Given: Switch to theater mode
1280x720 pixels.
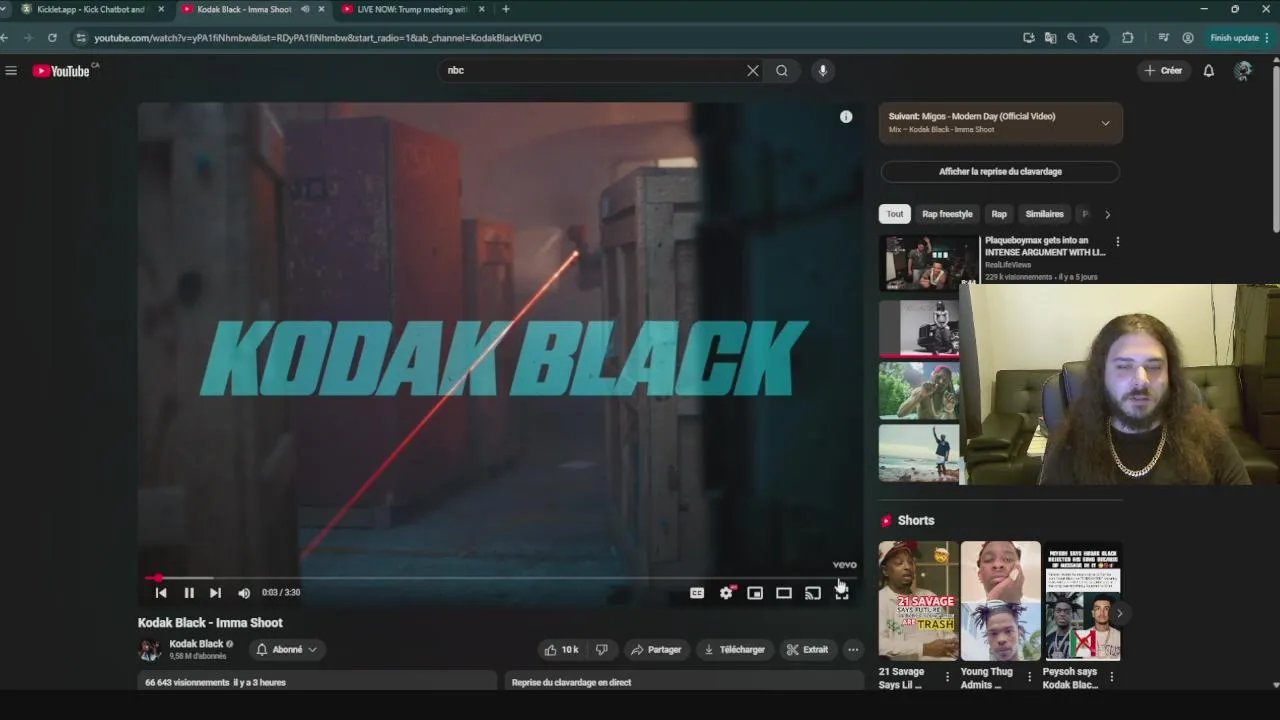Looking at the screenshot, I should point(784,593).
